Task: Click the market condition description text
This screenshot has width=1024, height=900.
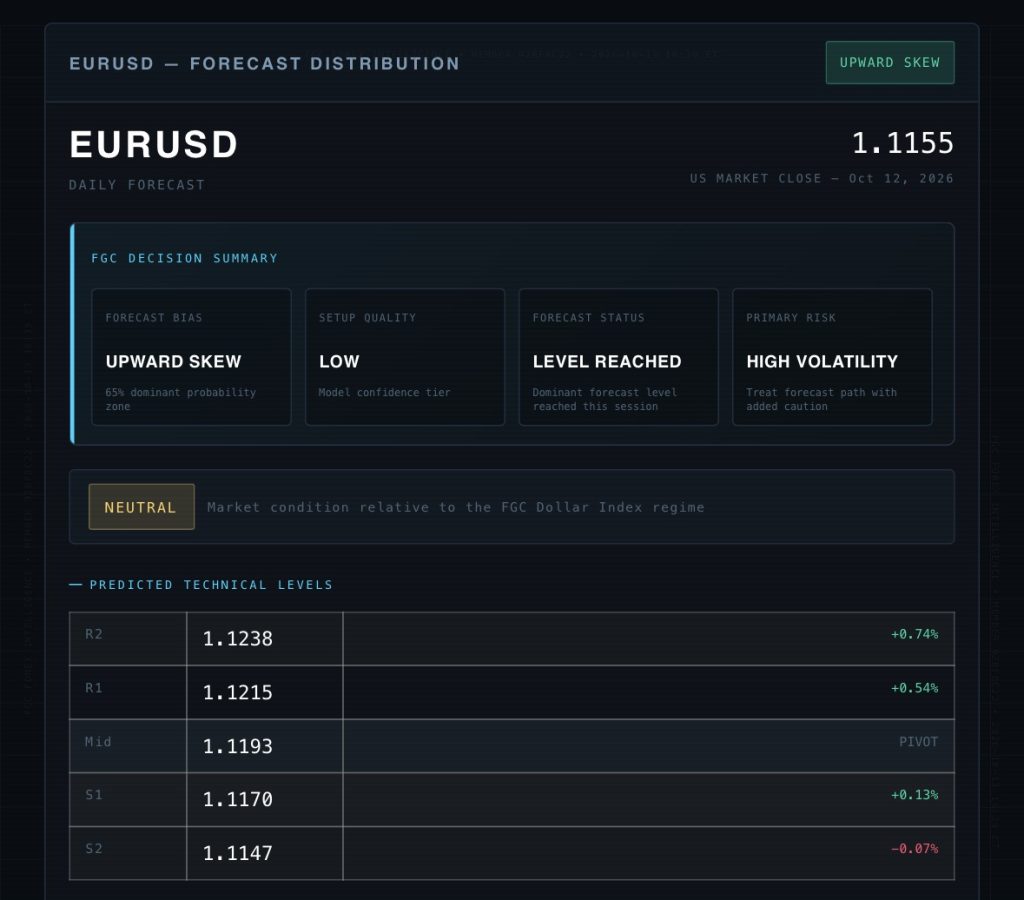Action: pos(456,507)
